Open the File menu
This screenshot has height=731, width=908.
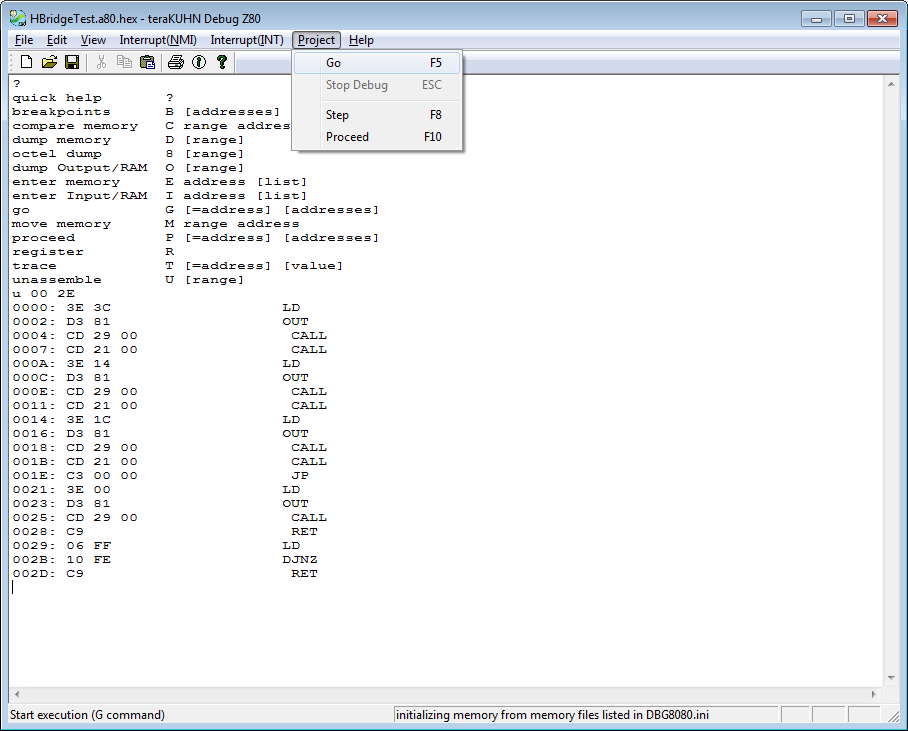point(24,40)
